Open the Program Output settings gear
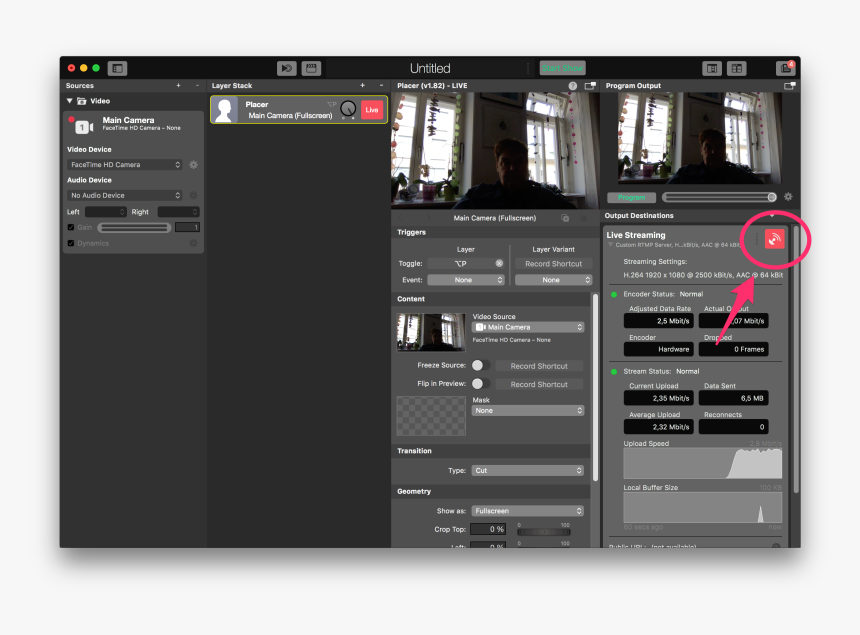Screen dimensions: 860x635 point(788,197)
